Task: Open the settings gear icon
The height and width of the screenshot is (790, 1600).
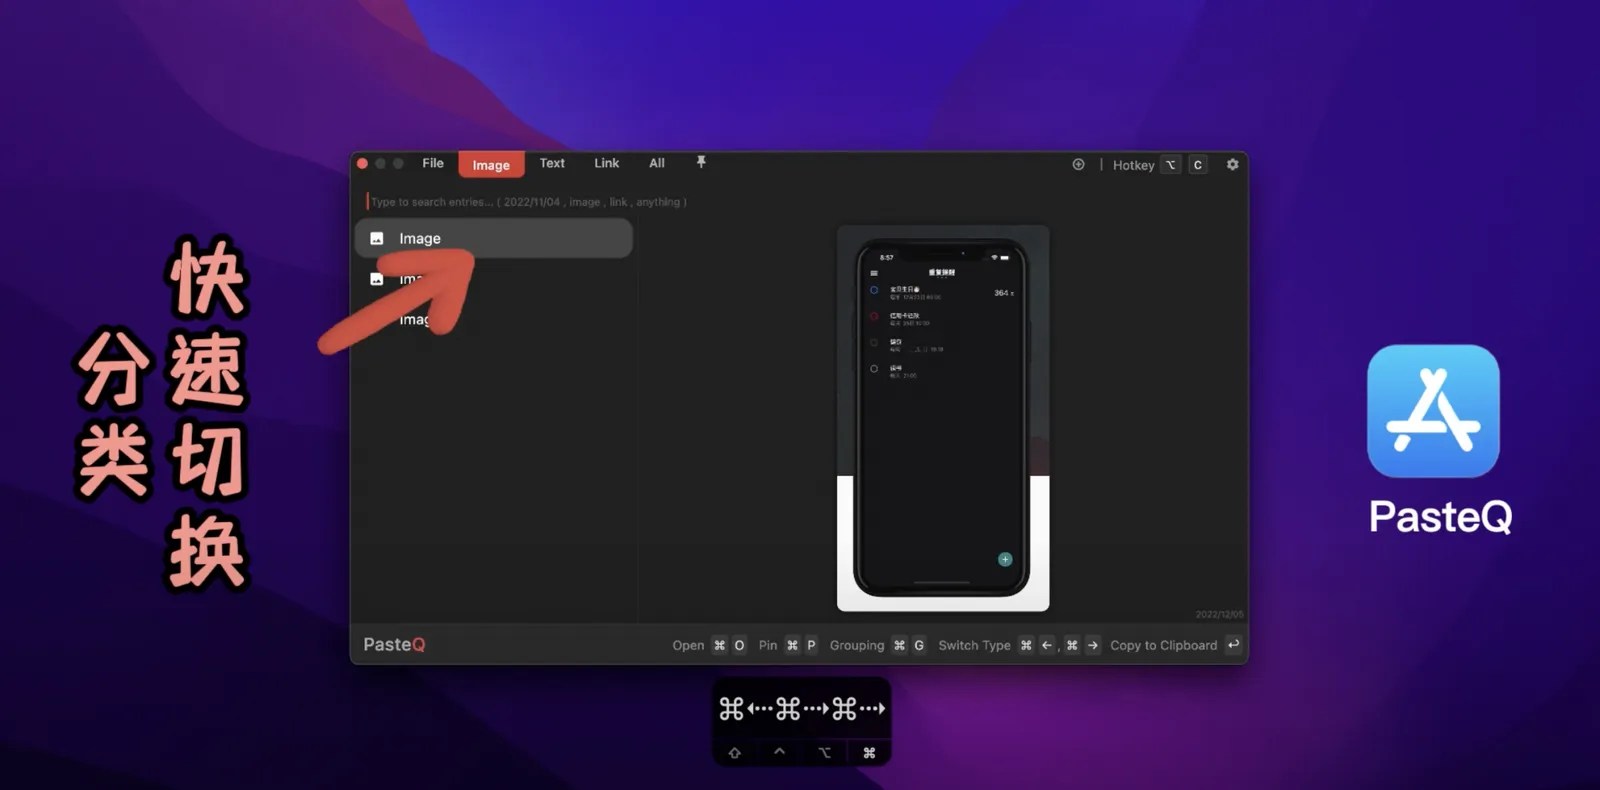Action: pyautogui.click(x=1232, y=164)
